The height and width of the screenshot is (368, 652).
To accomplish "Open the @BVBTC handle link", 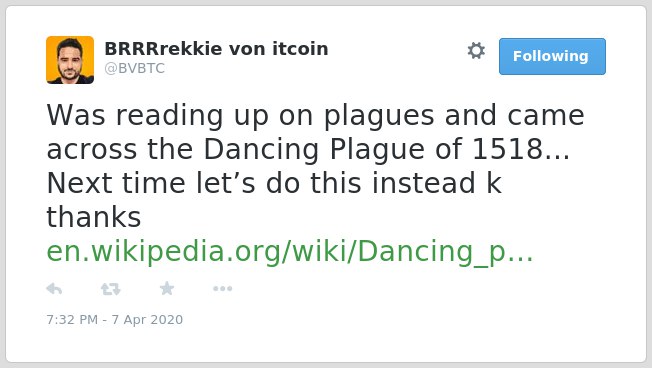I will pos(135,68).
